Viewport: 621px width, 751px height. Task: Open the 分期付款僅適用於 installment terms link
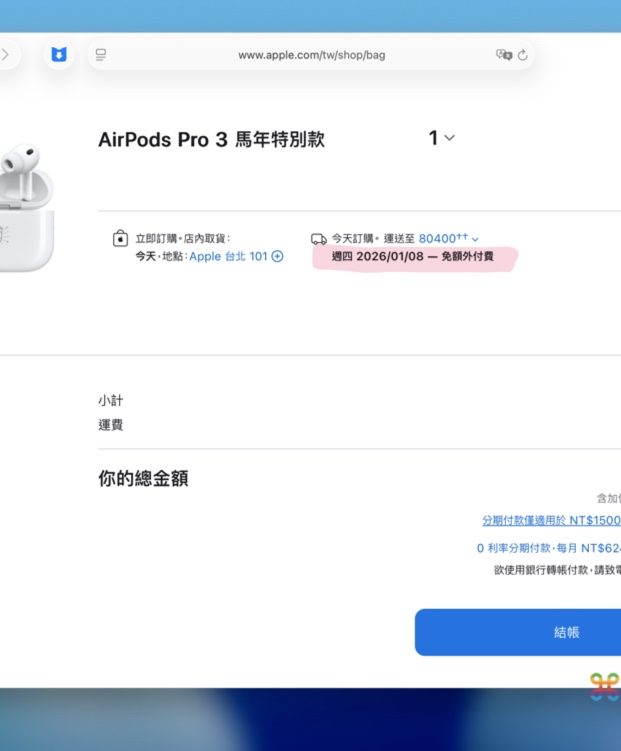[x=551, y=520]
